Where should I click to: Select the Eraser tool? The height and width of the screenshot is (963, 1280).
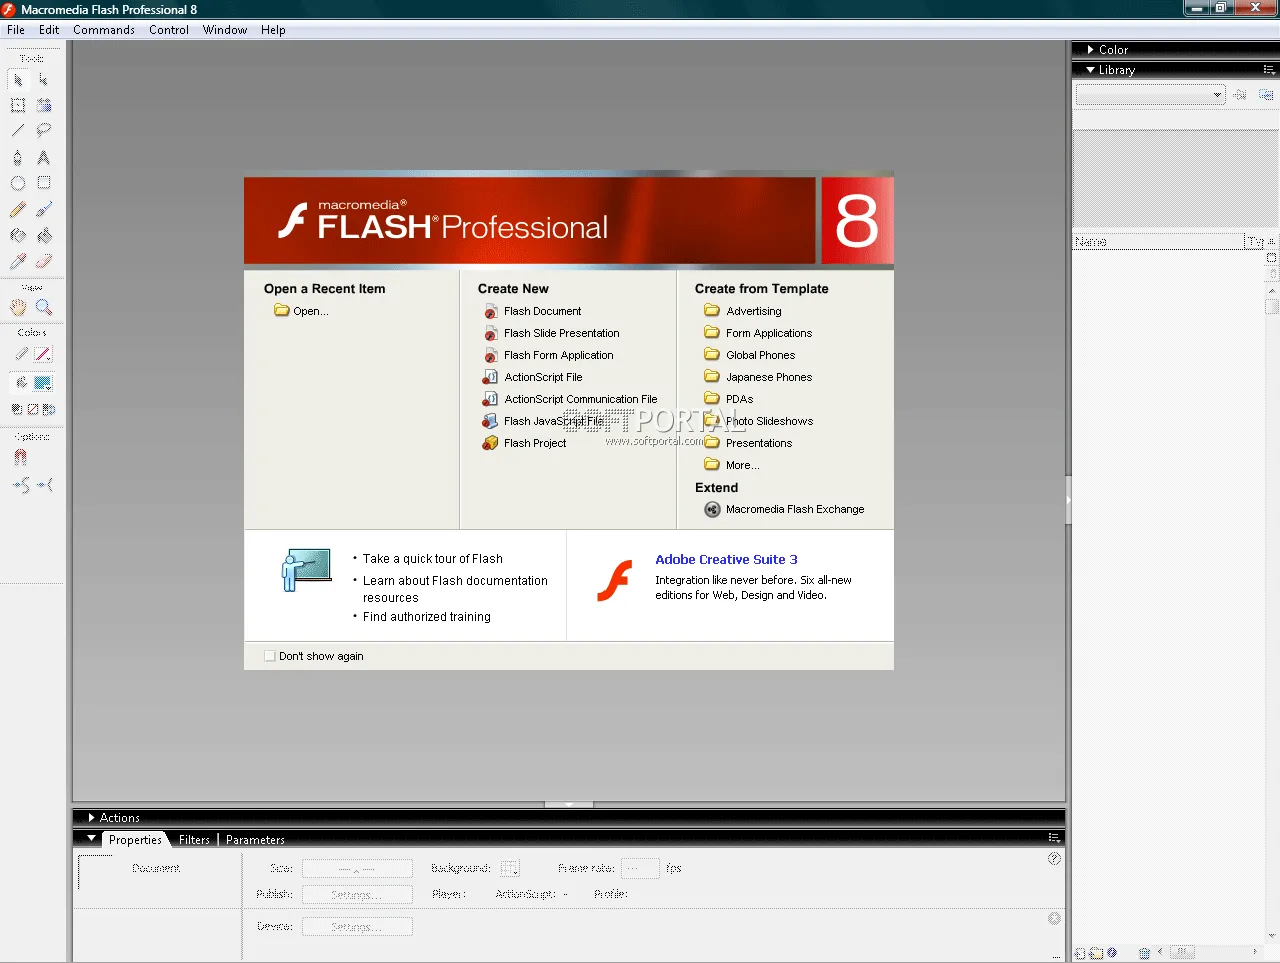tap(43, 261)
